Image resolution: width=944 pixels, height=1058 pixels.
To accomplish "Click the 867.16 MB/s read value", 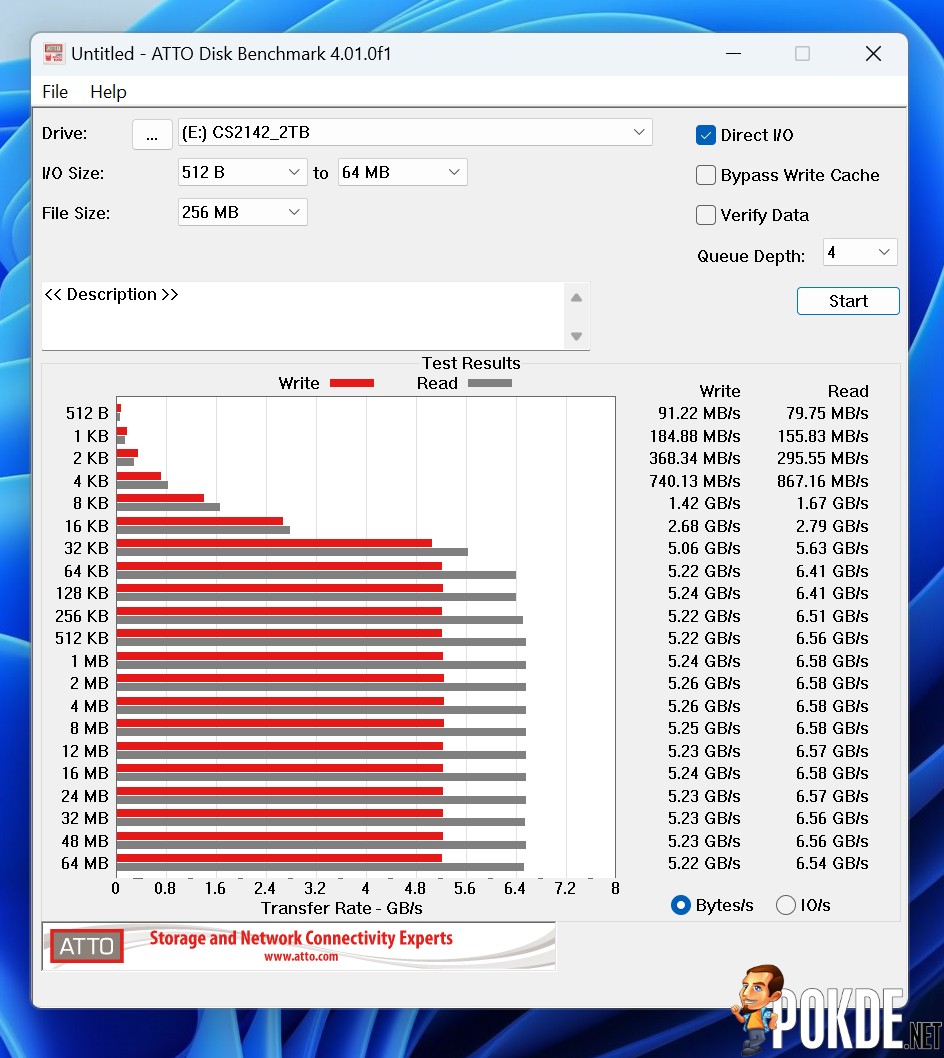I will pyautogui.click(x=823, y=482).
